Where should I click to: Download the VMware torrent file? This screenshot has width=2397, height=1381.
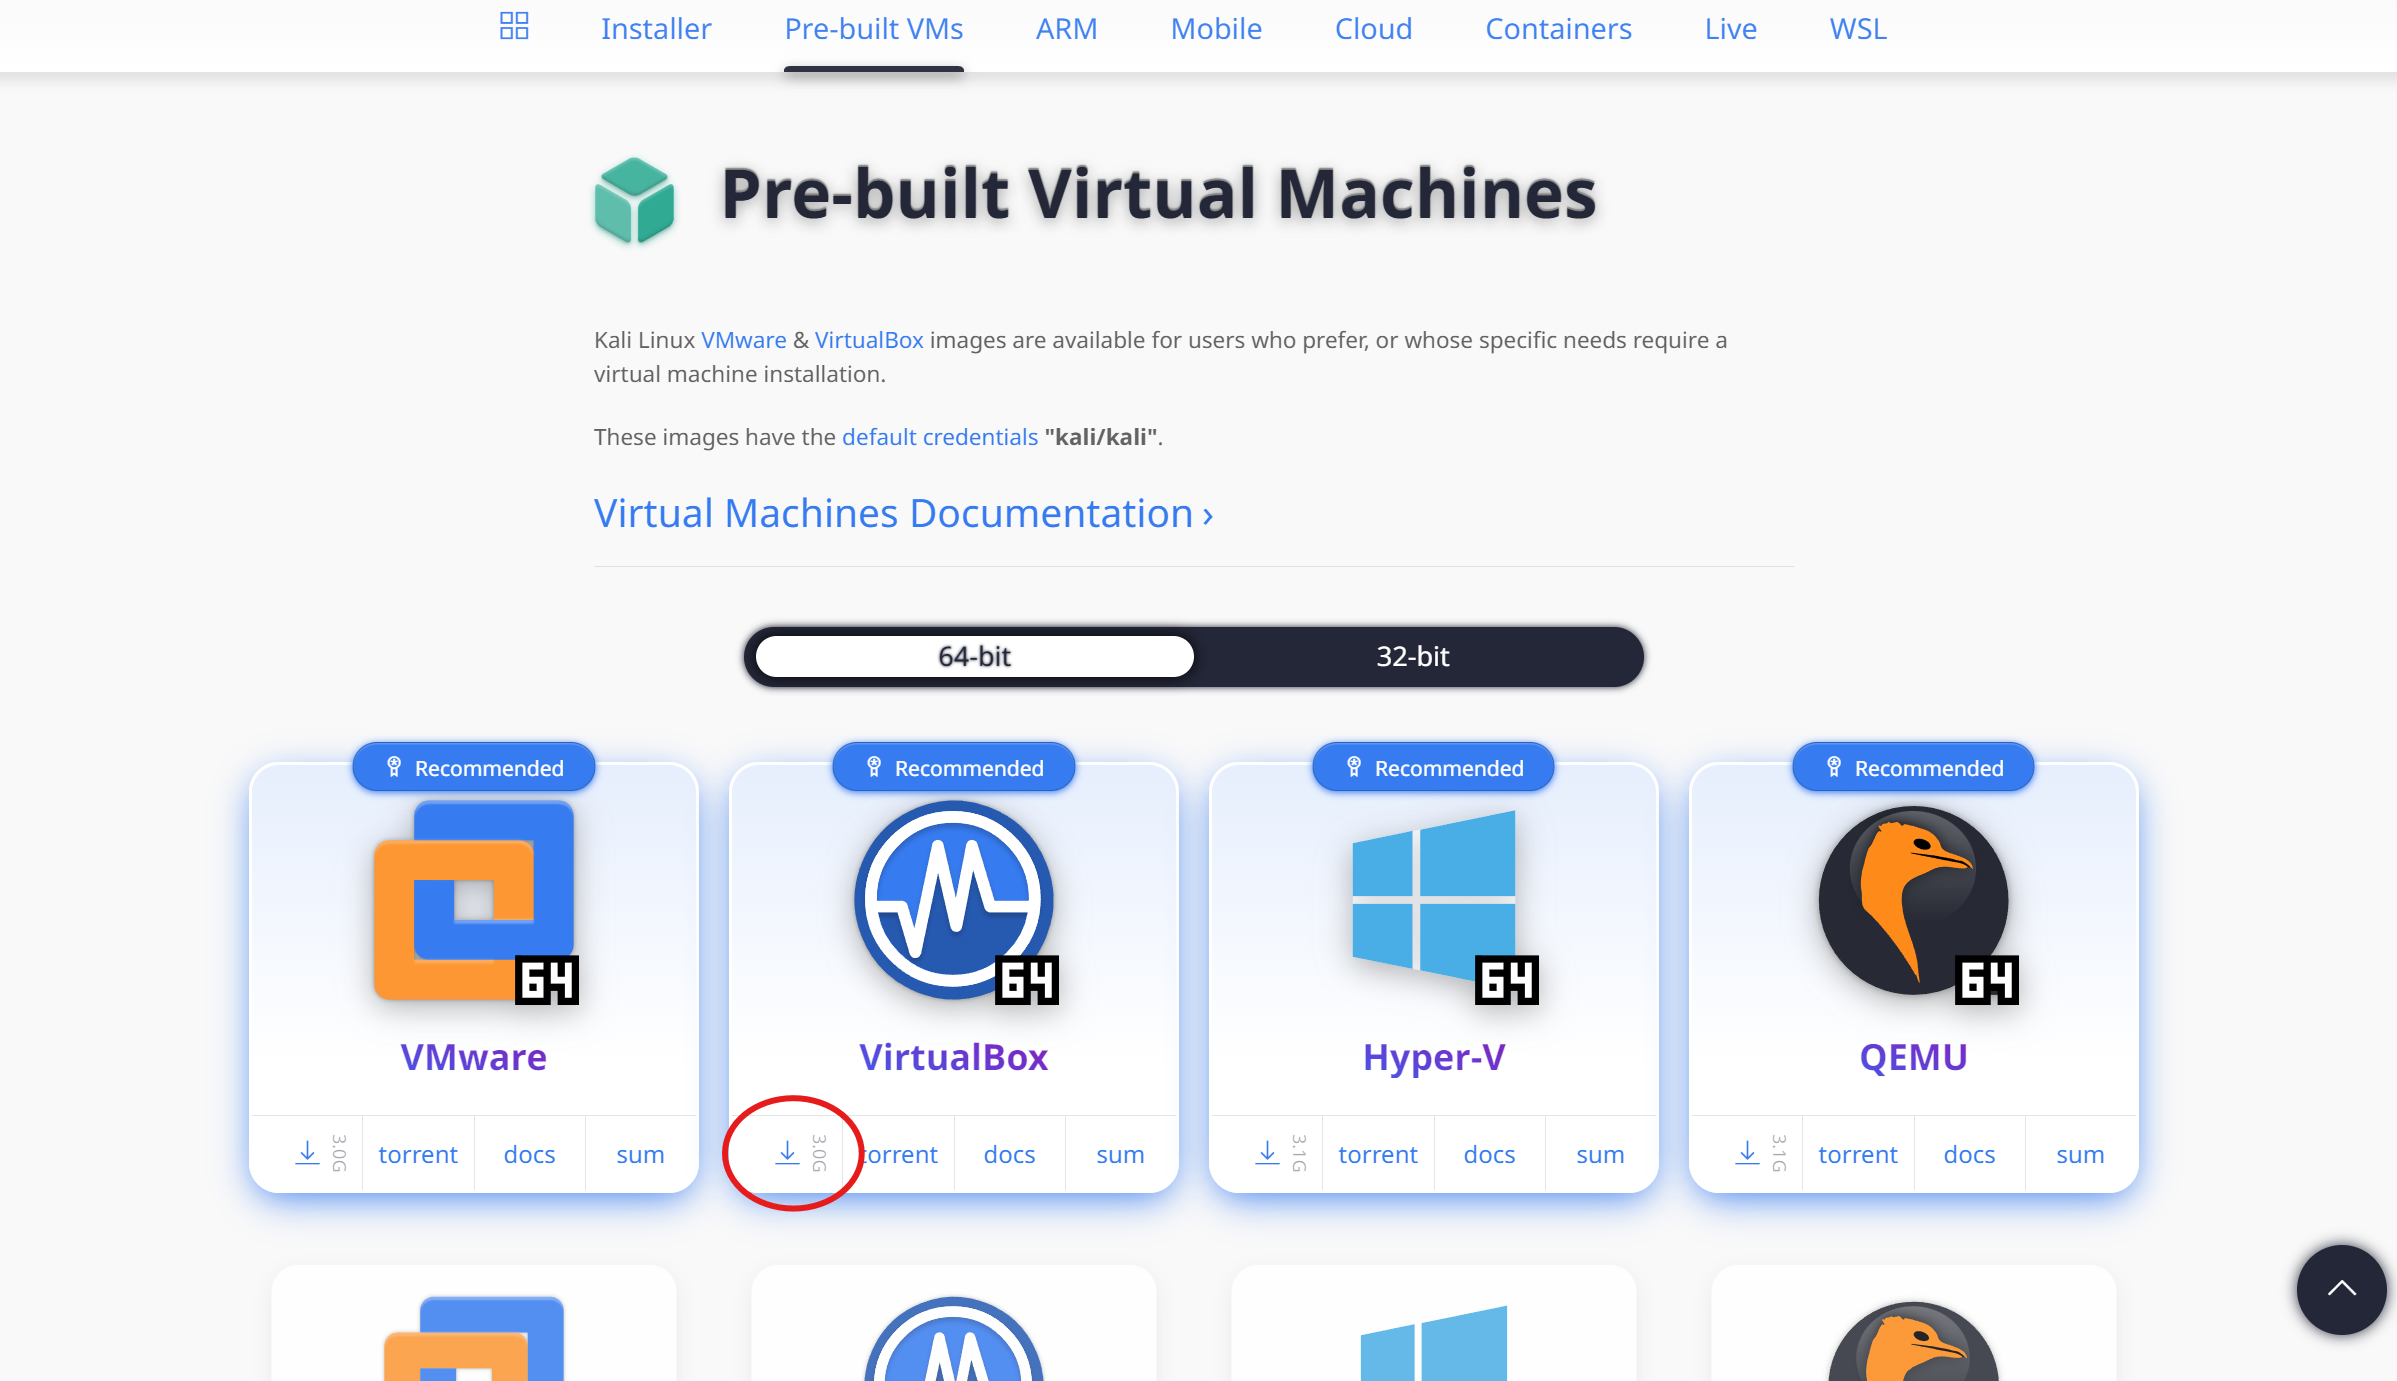point(417,1153)
